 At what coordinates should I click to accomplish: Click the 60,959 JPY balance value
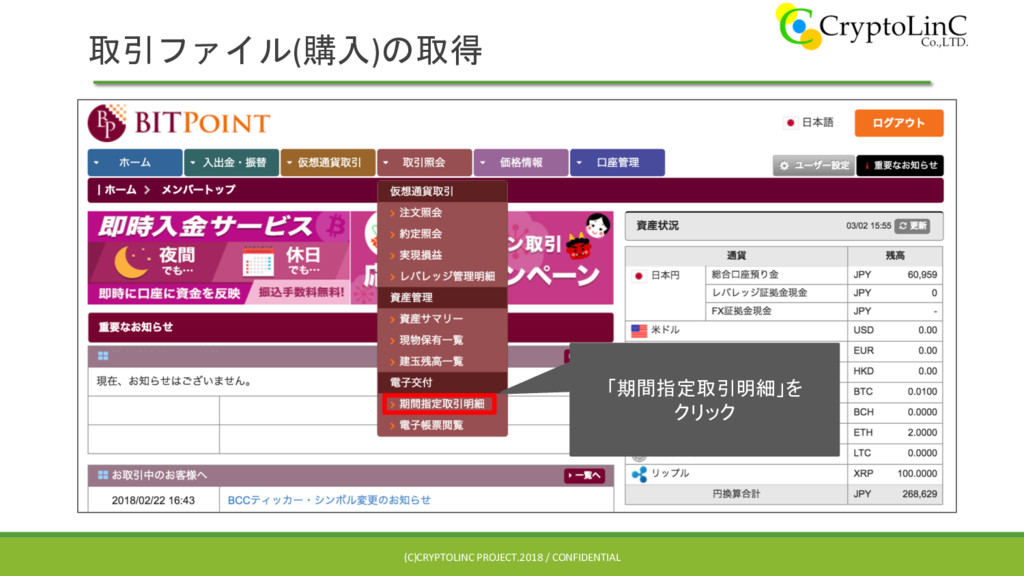tap(922, 275)
